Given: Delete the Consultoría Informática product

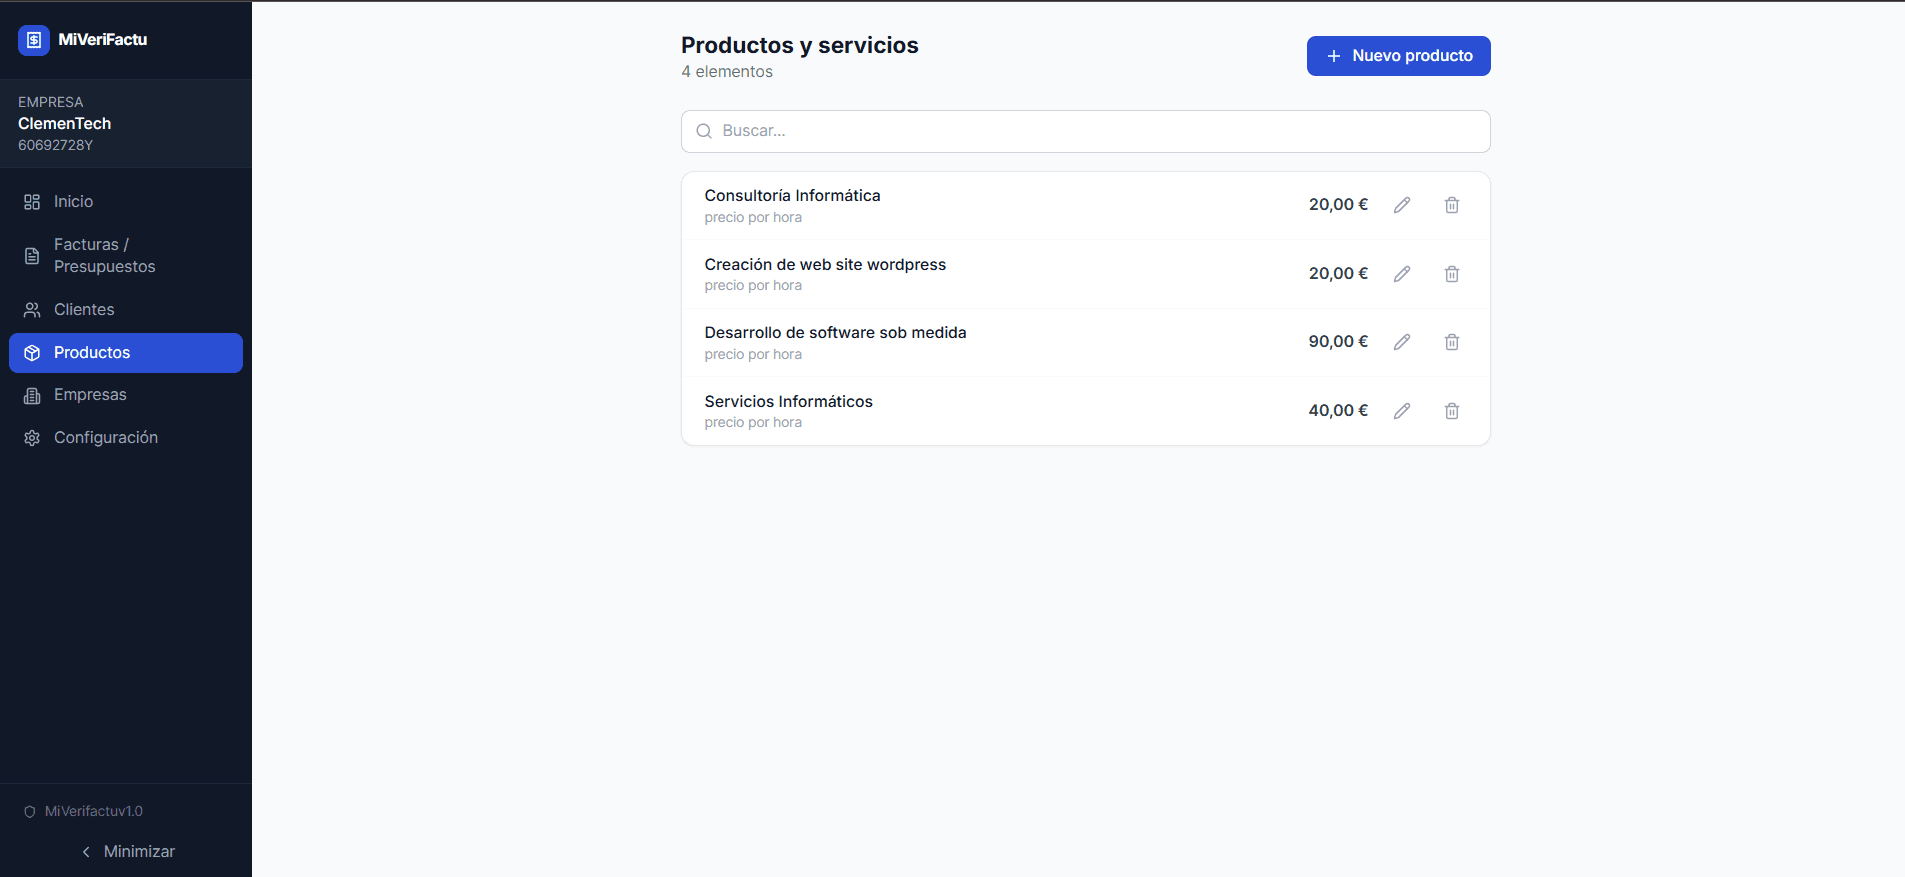Looking at the screenshot, I should [x=1452, y=205].
